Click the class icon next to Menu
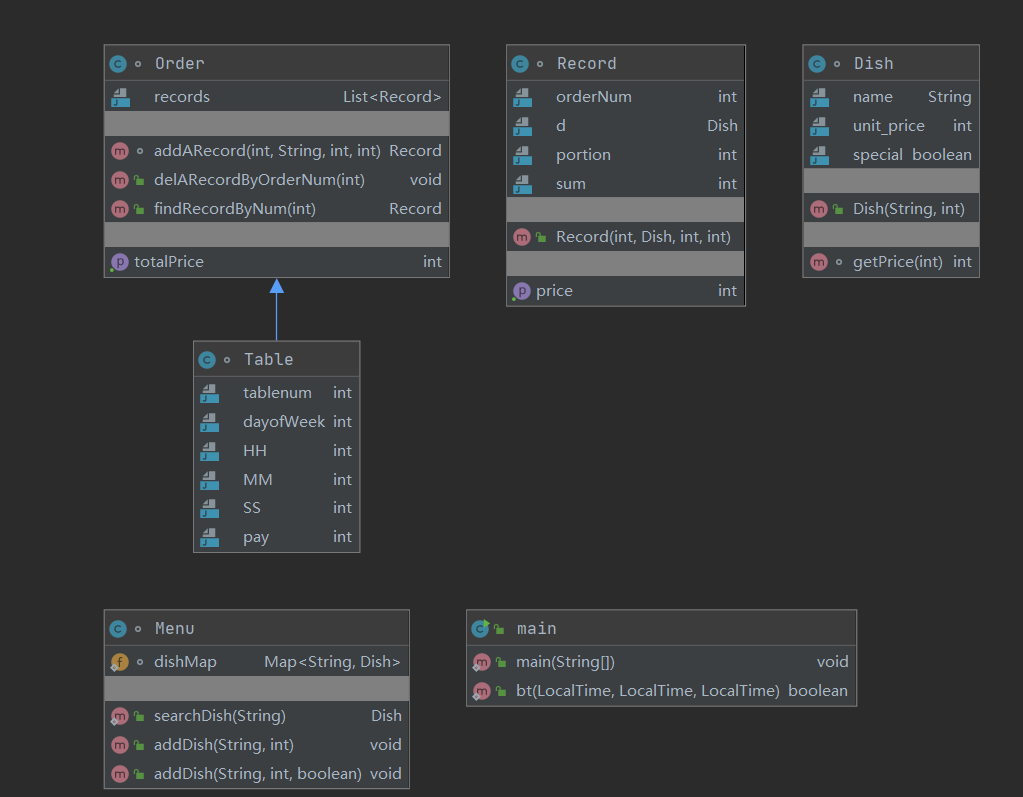The height and width of the screenshot is (797, 1023). coord(118,629)
